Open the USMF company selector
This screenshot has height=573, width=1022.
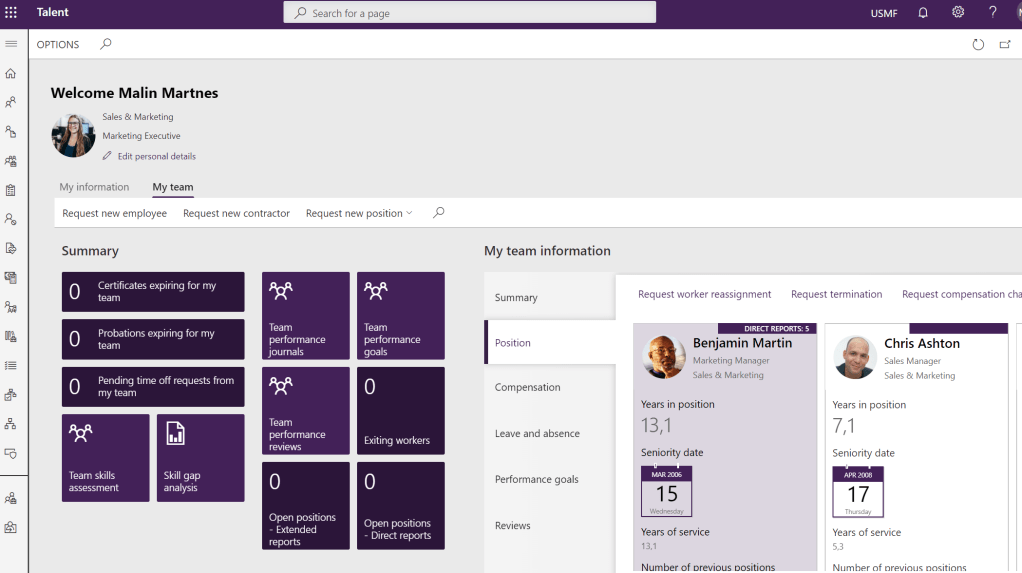point(884,13)
